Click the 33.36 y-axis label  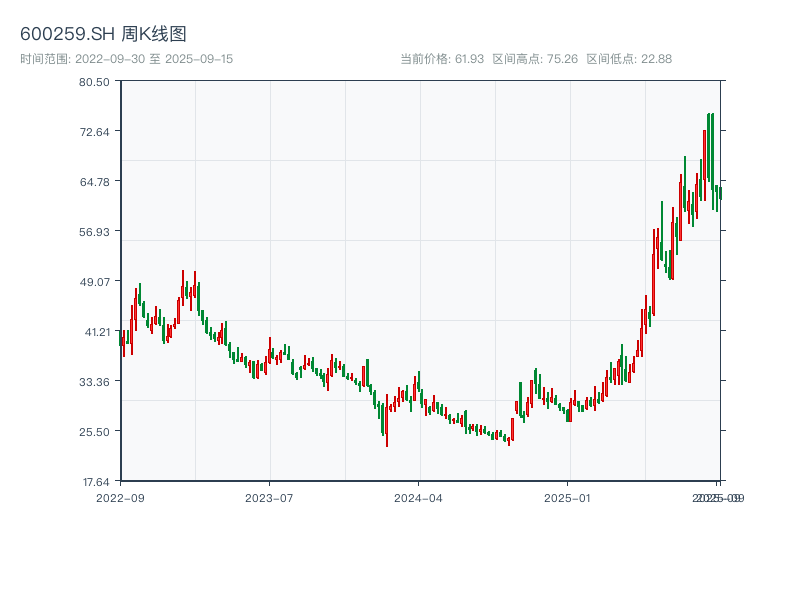pyautogui.click(x=94, y=382)
